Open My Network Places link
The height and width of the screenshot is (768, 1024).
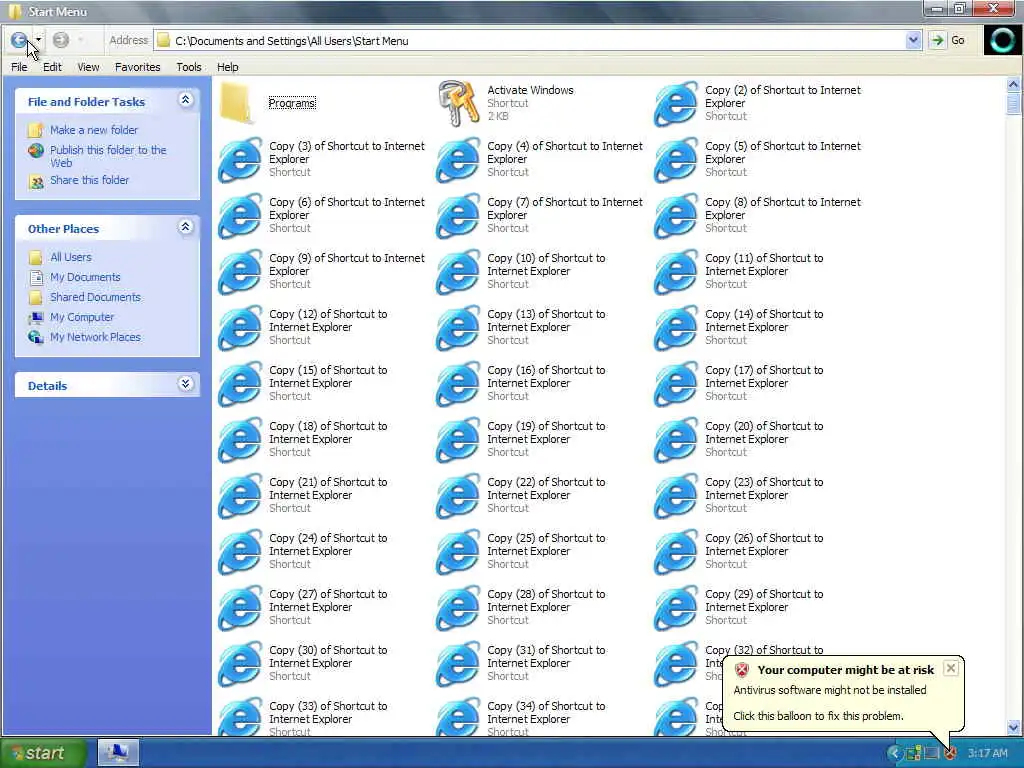point(95,337)
